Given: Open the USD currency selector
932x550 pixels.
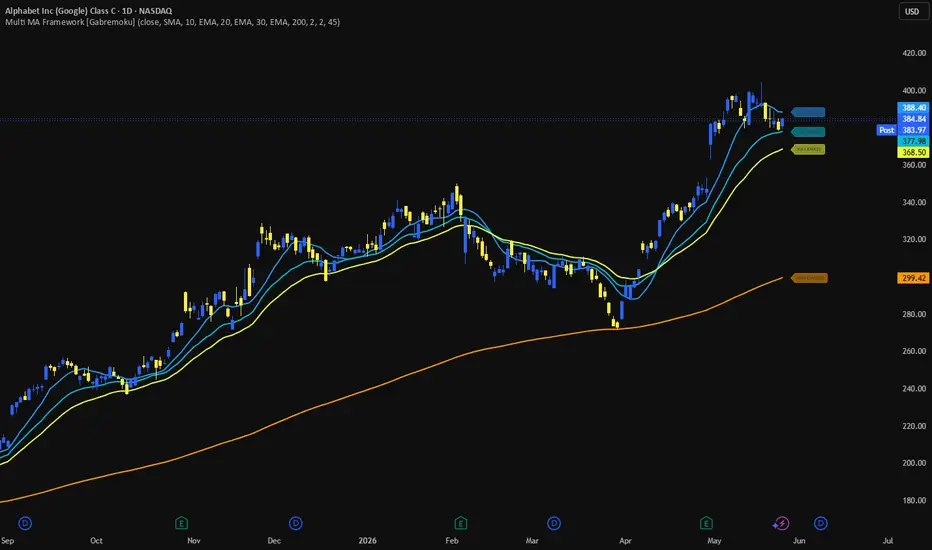Looking at the screenshot, I should 912,11.
